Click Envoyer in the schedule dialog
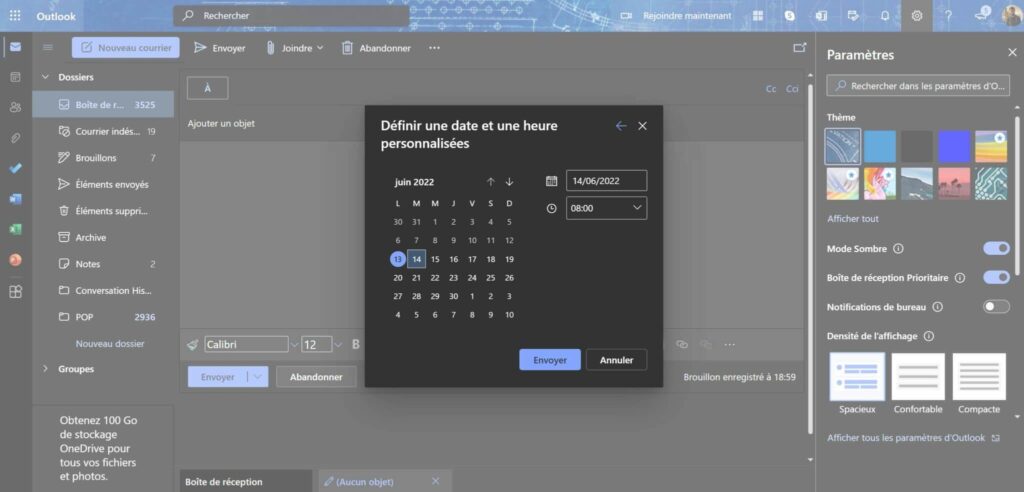 coord(550,360)
